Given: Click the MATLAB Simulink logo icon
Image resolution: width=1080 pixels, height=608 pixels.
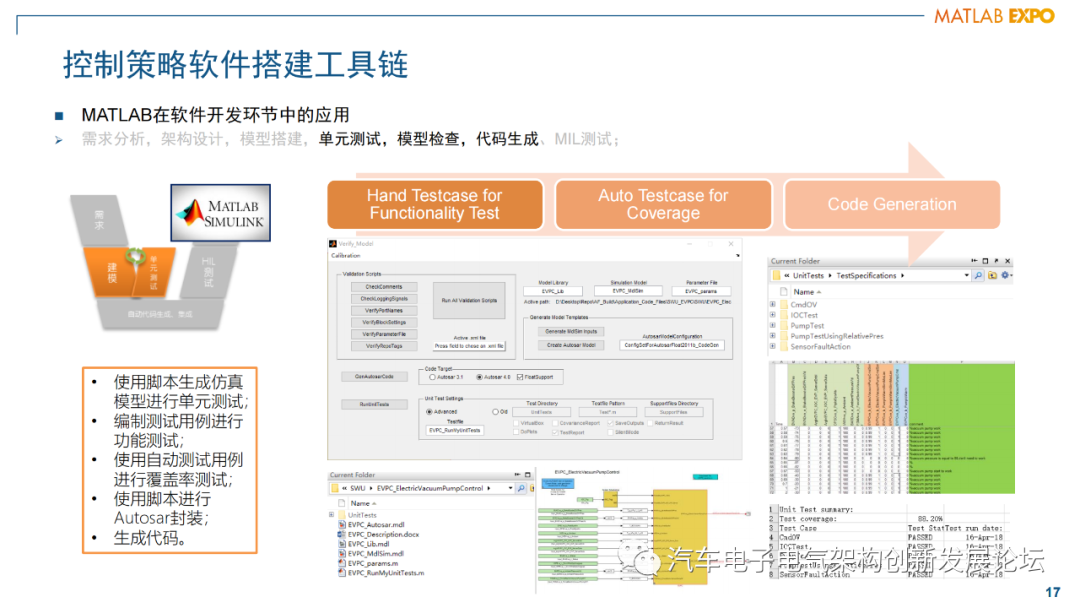Looking at the screenshot, I should point(220,212).
